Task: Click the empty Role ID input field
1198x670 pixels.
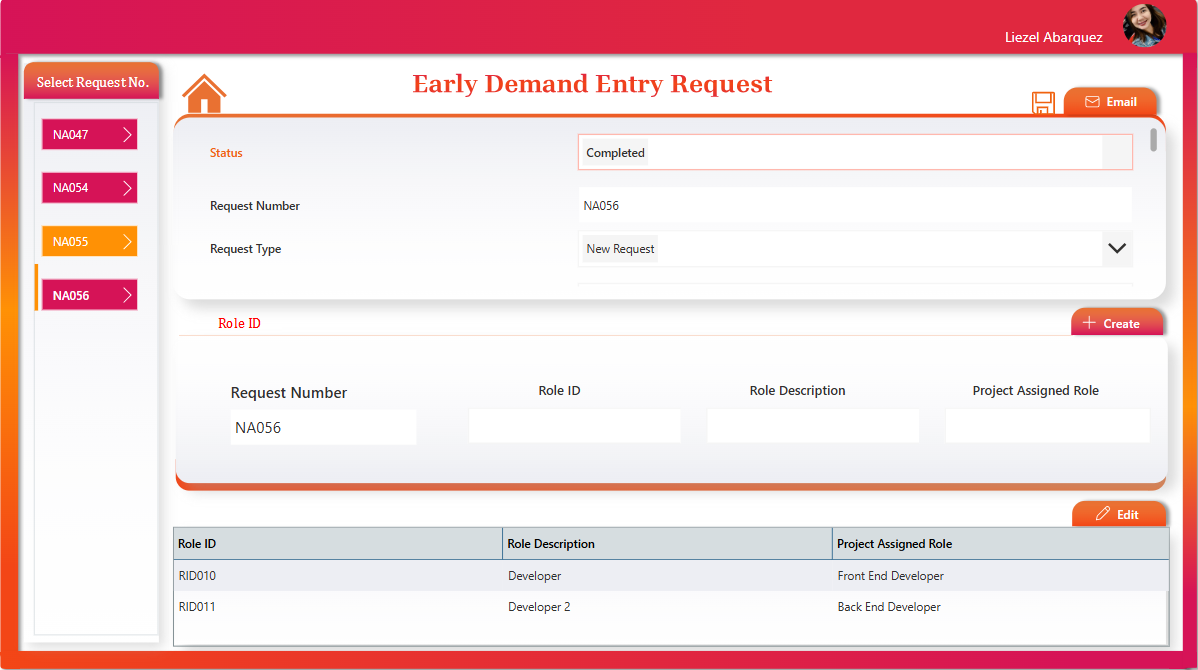Action: 574,426
